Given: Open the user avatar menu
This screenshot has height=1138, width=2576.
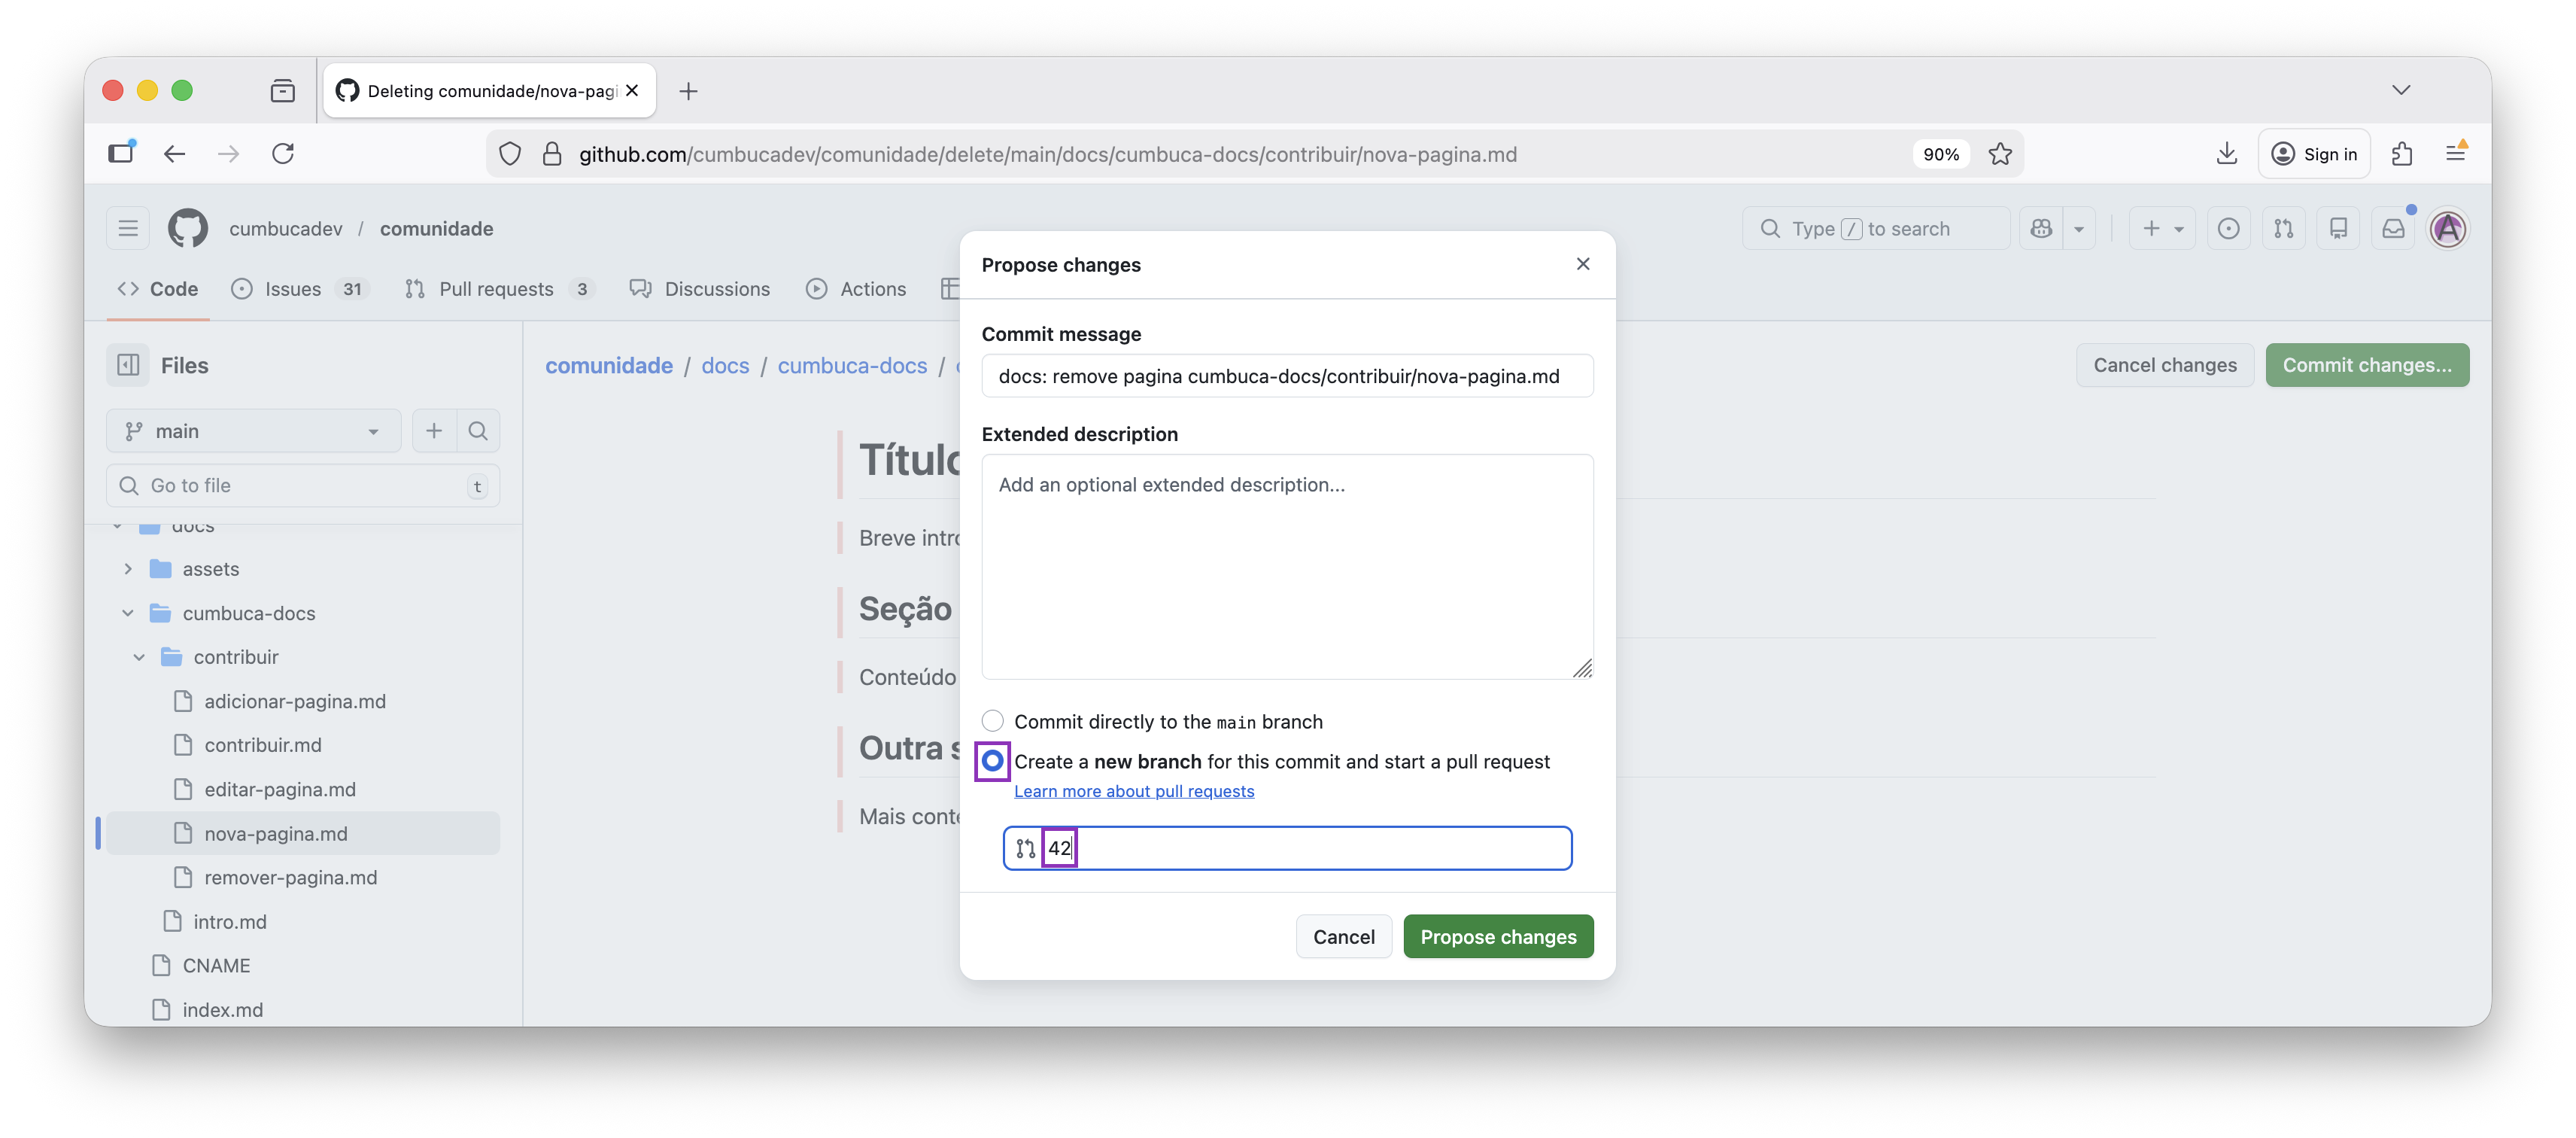Looking at the screenshot, I should tap(2448, 229).
